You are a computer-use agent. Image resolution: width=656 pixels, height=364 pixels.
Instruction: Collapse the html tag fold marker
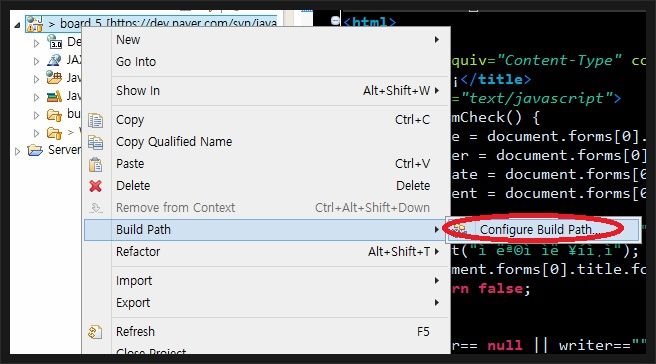pyautogui.click(x=335, y=20)
